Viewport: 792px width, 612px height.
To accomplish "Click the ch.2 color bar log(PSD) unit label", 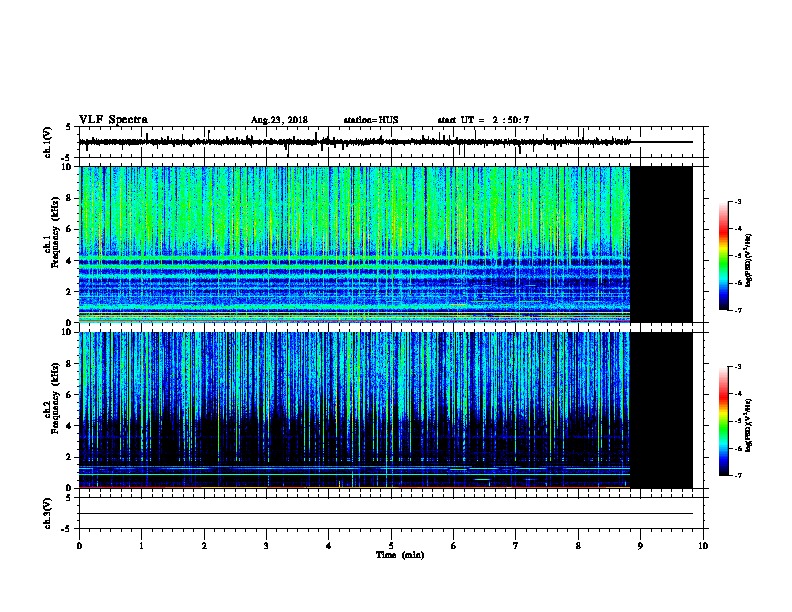I will pyautogui.click(x=748, y=425).
